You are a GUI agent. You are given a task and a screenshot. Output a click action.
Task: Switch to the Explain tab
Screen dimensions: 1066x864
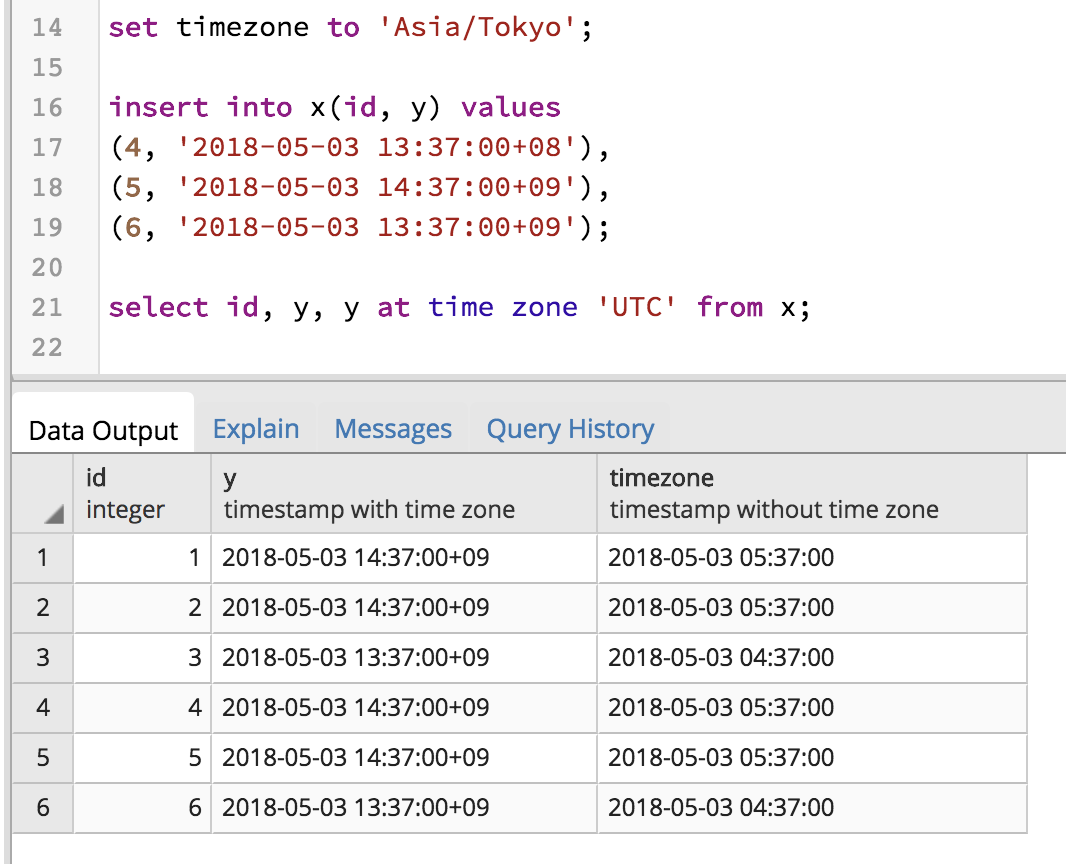click(255, 429)
